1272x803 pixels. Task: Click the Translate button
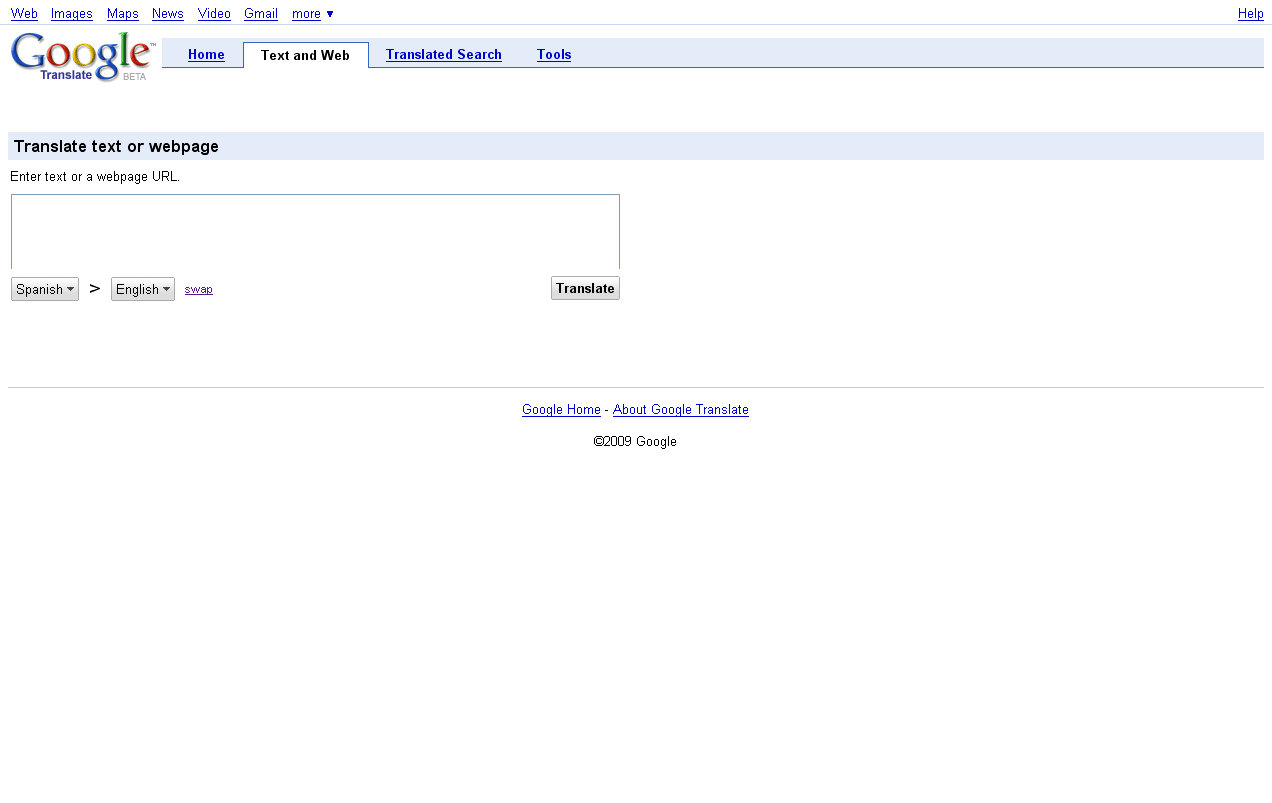585,288
